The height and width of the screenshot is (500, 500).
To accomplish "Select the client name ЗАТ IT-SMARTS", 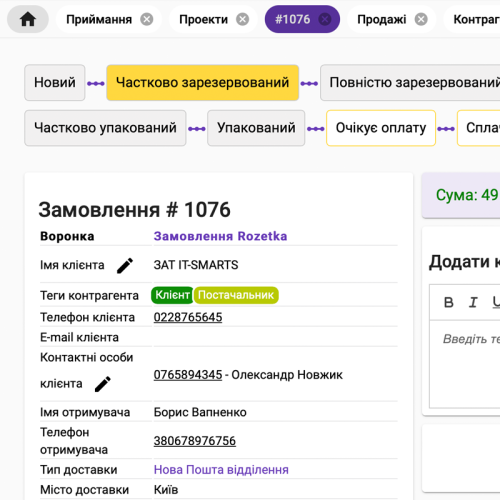I will 196,265.
